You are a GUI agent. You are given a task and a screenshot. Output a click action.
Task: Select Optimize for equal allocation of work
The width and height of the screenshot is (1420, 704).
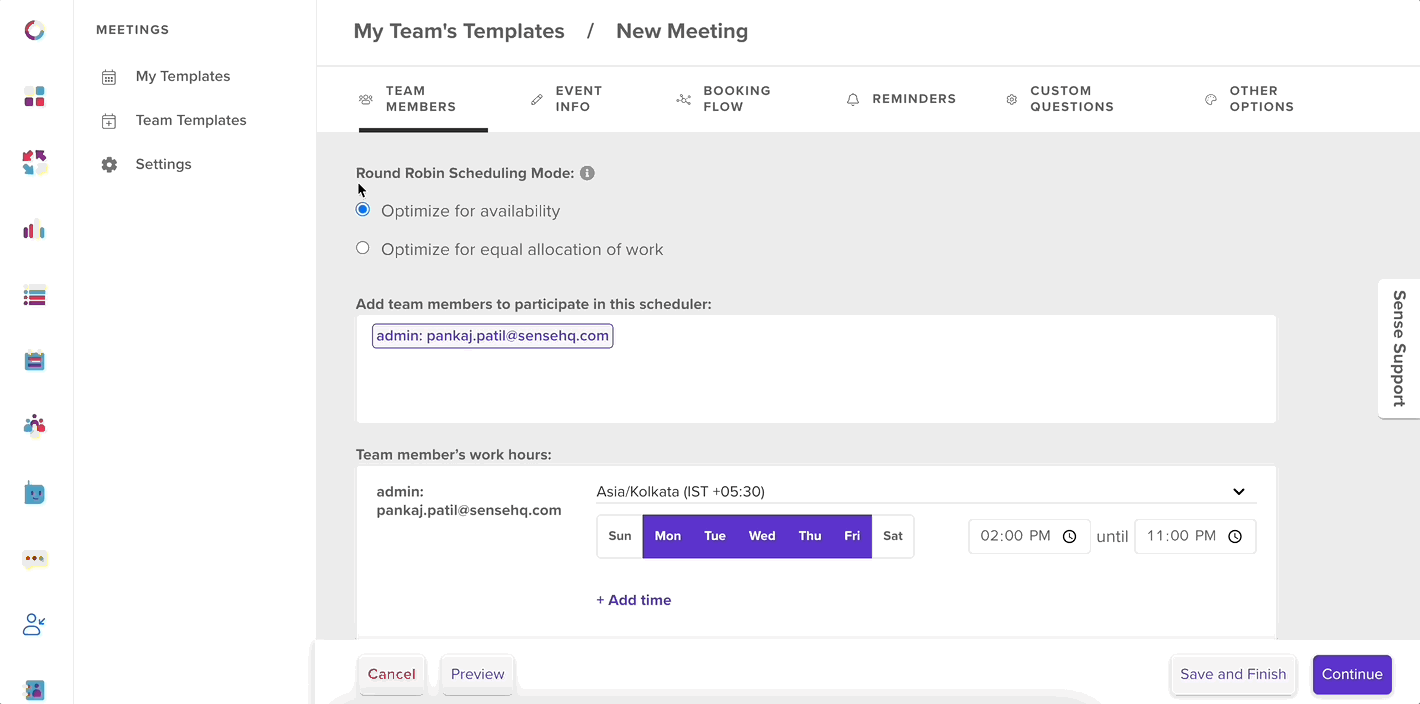coord(363,248)
